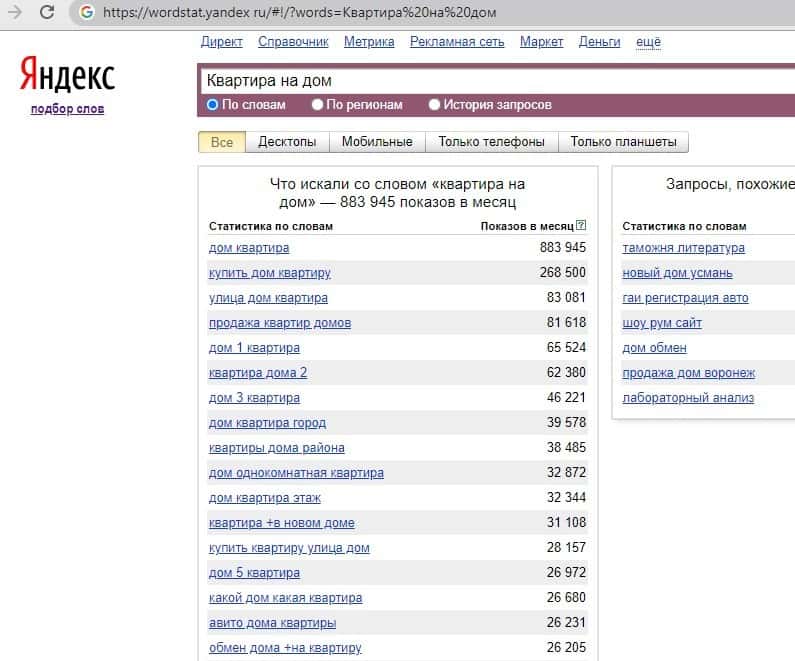Open the купить дом квартиру keyword link
This screenshot has width=795, height=661.
click(269, 273)
